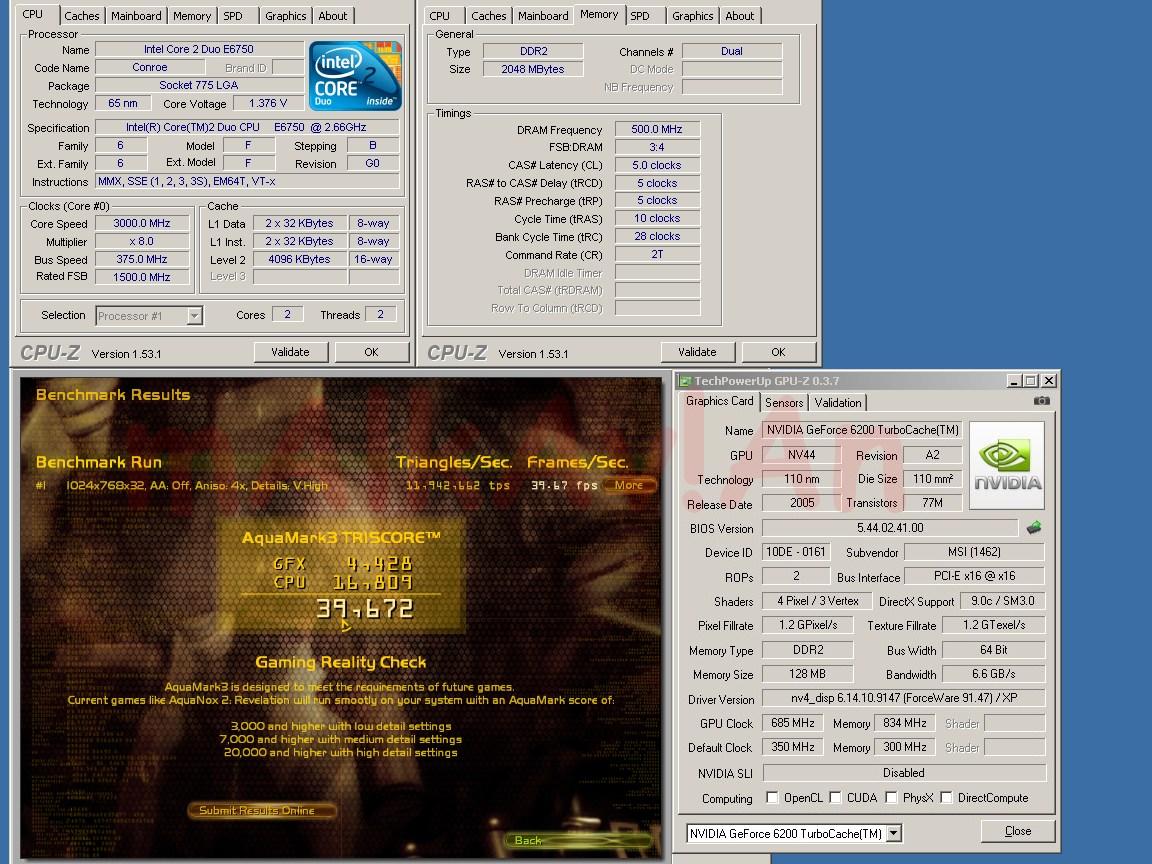Click the Intel Core 2 Duo logo
This screenshot has width=1152, height=864.
click(x=356, y=76)
